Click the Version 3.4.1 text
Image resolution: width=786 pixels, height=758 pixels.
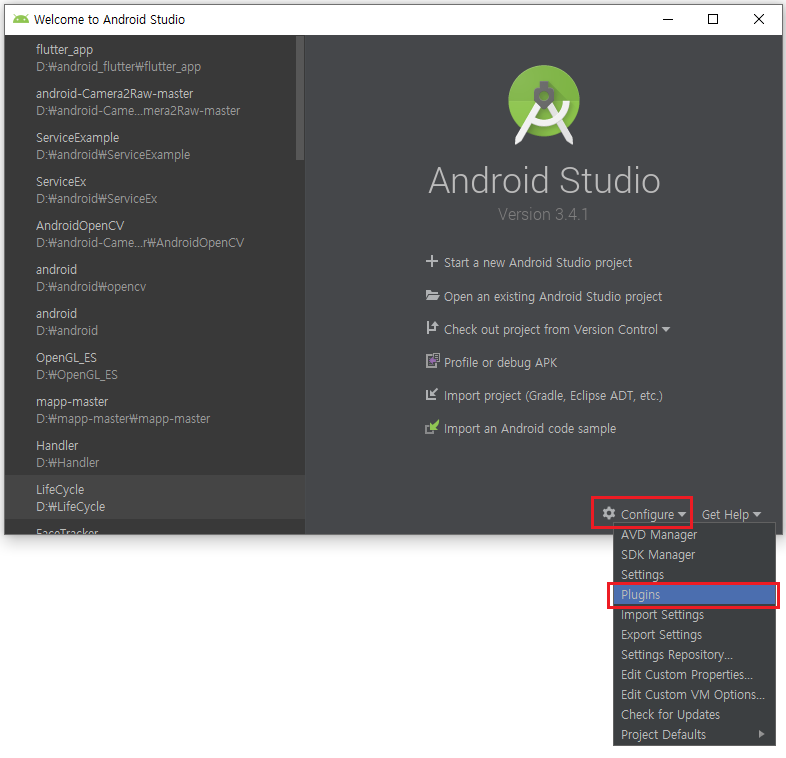[543, 215]
